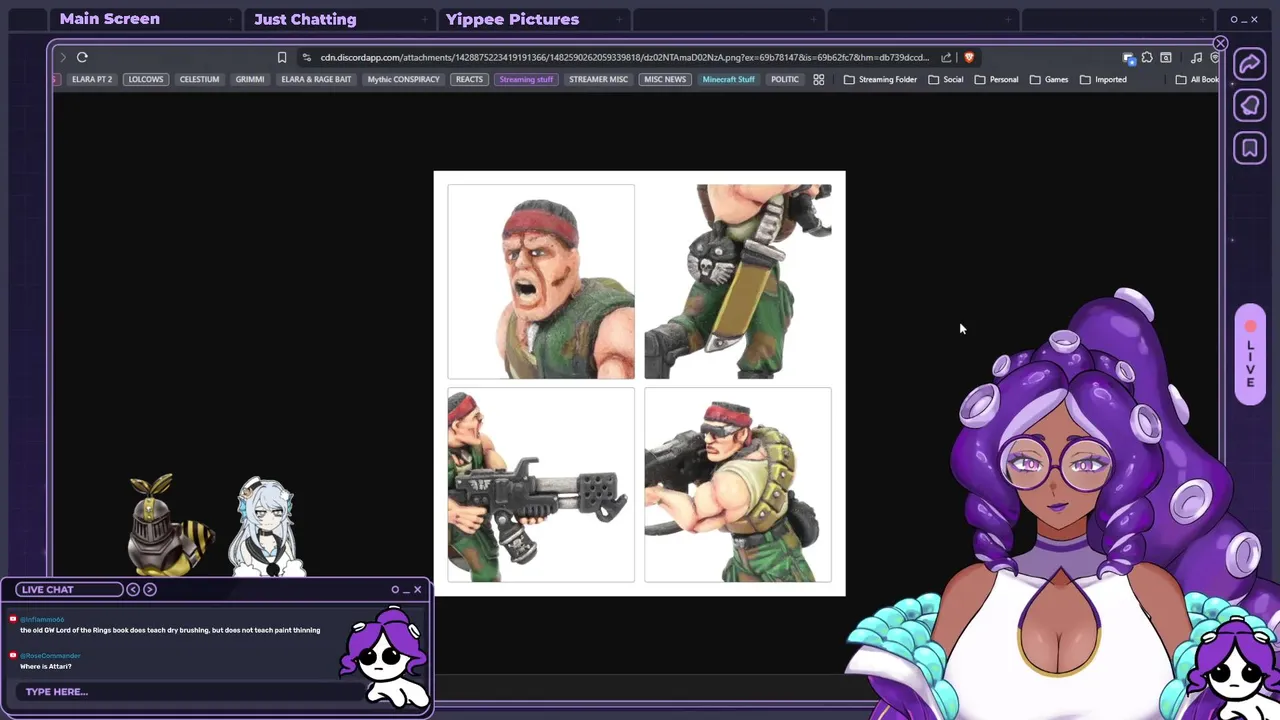
Task: Open site settings icon beside the URL
Action: (x=306, y=57)
